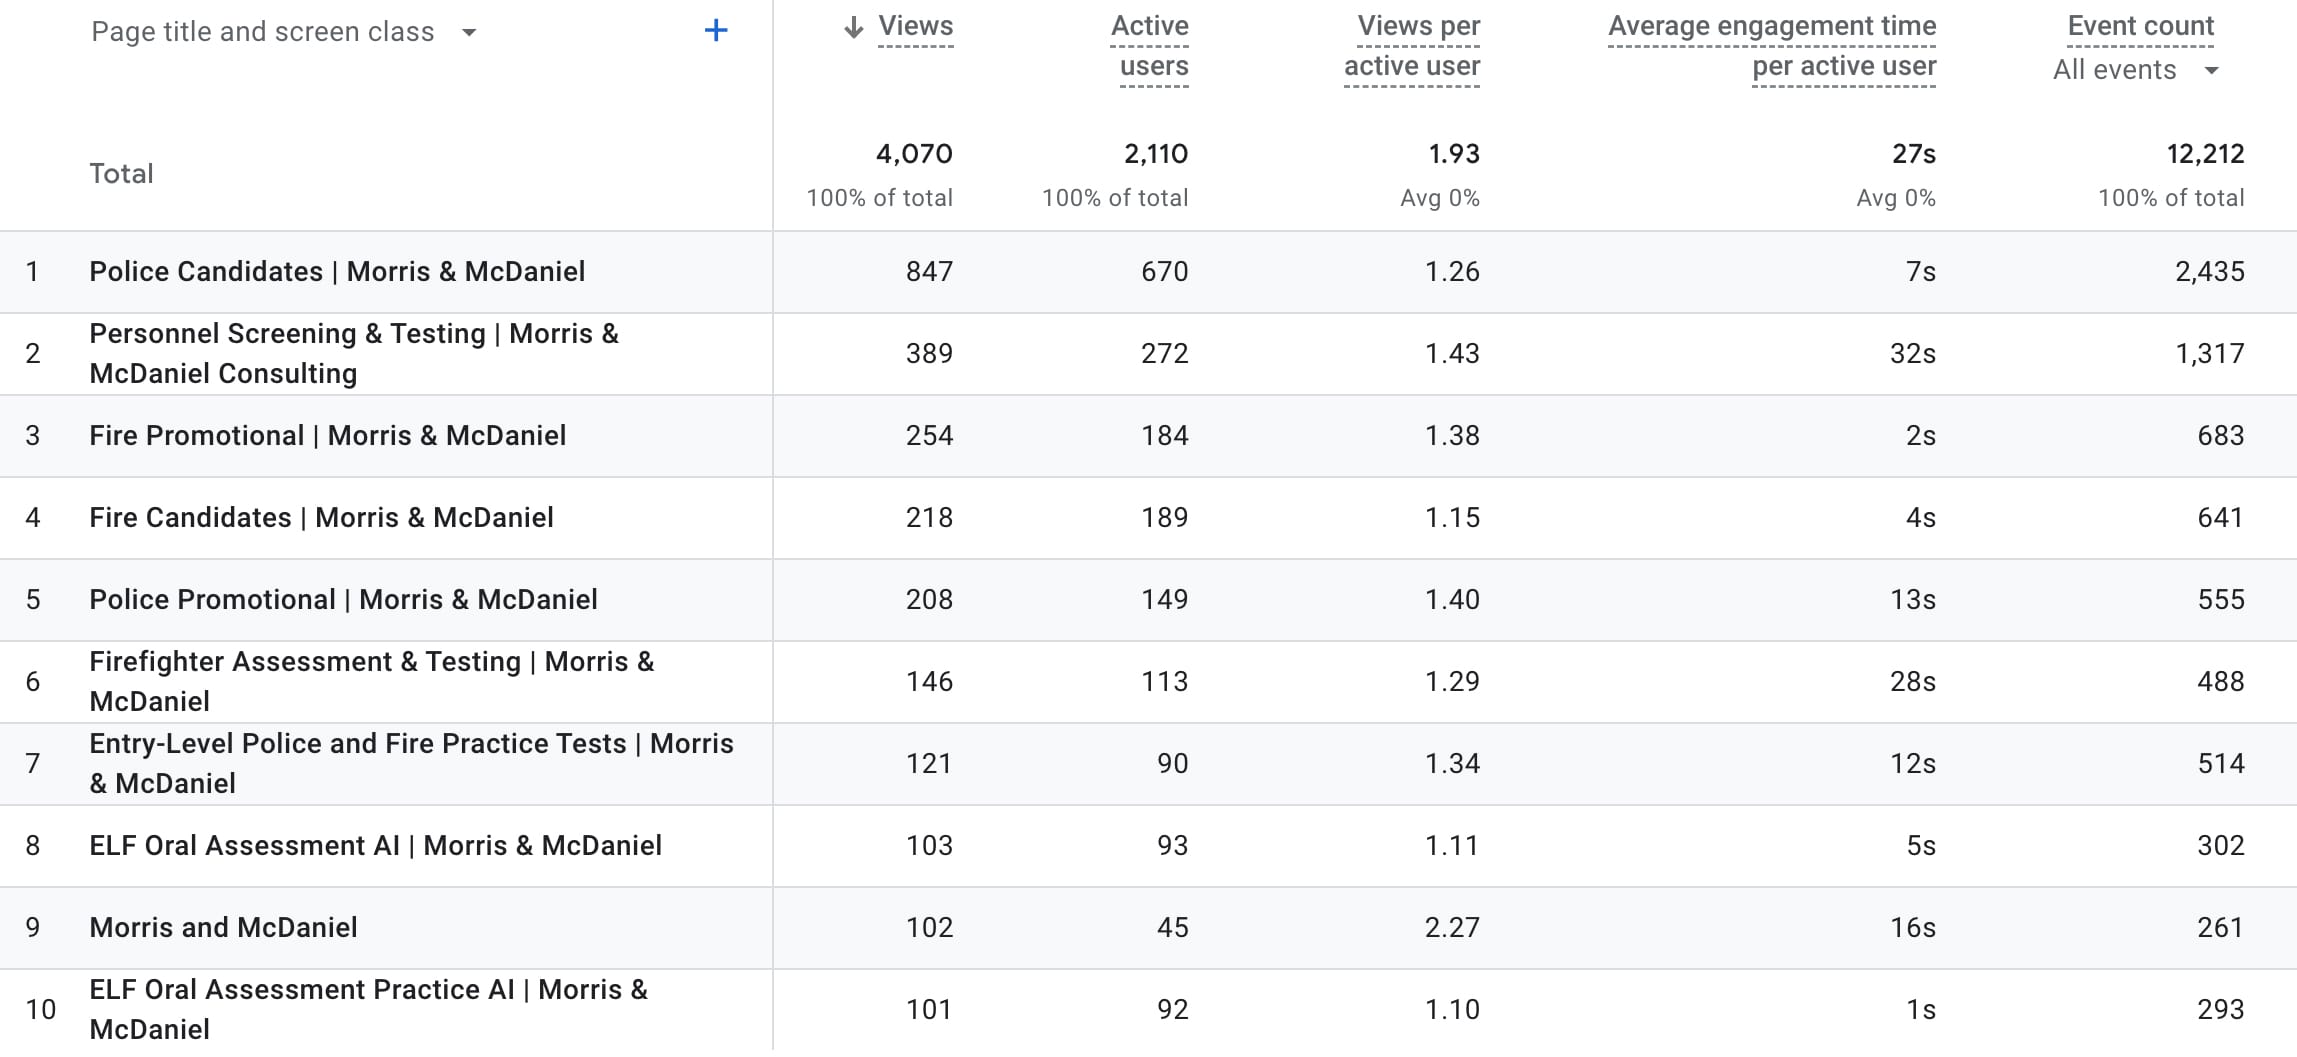
Task: Sort by the Views column header
Action: click(915, 27)
